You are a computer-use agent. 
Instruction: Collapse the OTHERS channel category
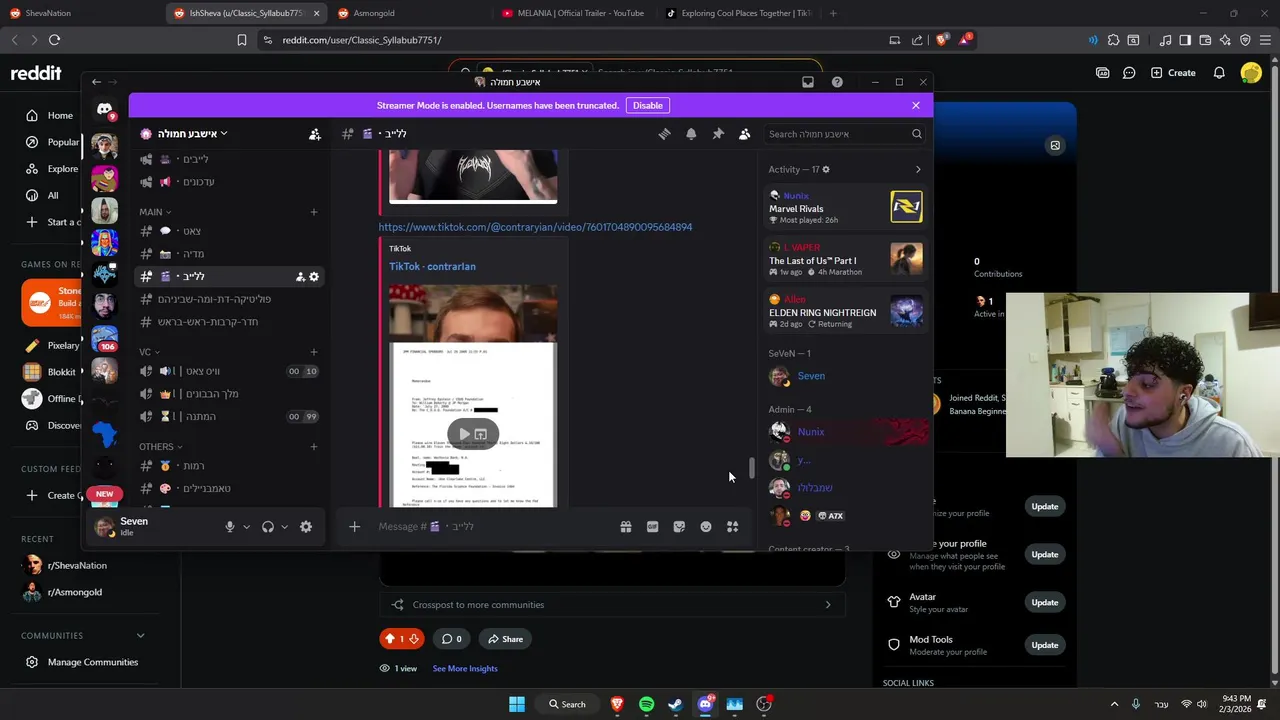pos(160,447)
